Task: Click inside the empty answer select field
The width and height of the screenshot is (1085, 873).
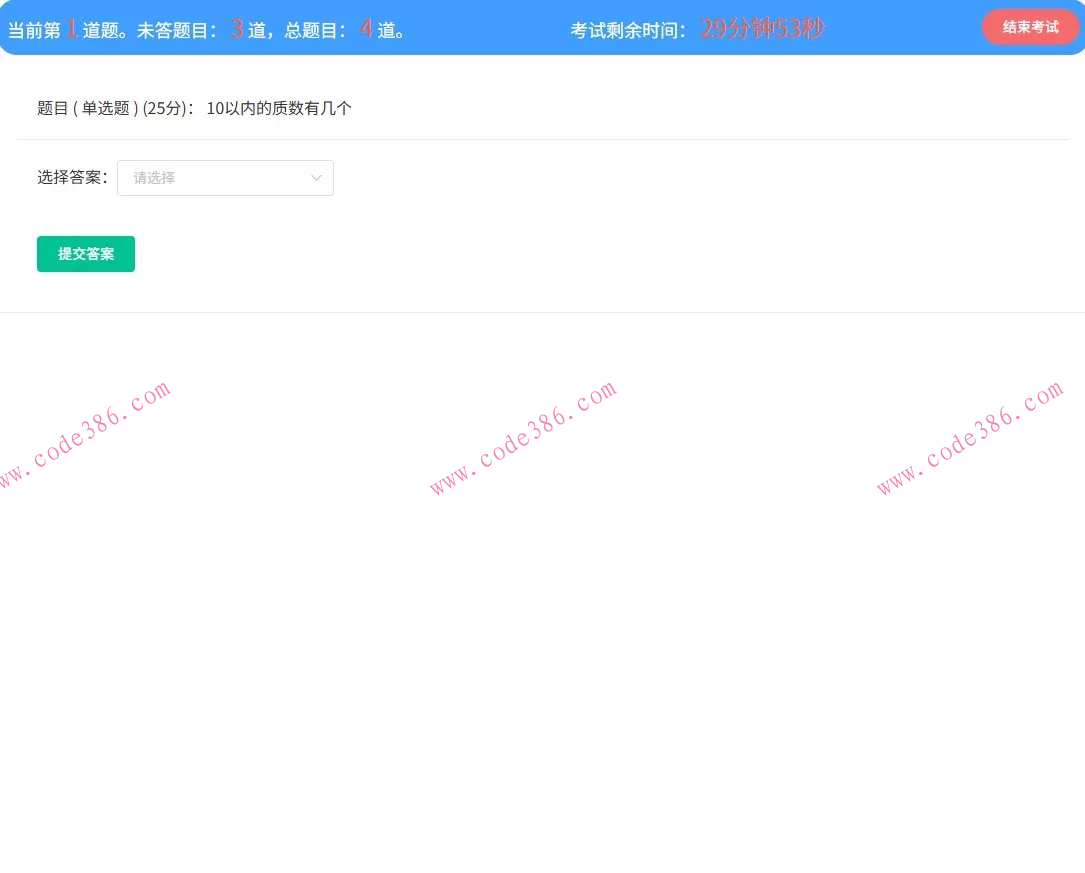Action: pos(200,177)
